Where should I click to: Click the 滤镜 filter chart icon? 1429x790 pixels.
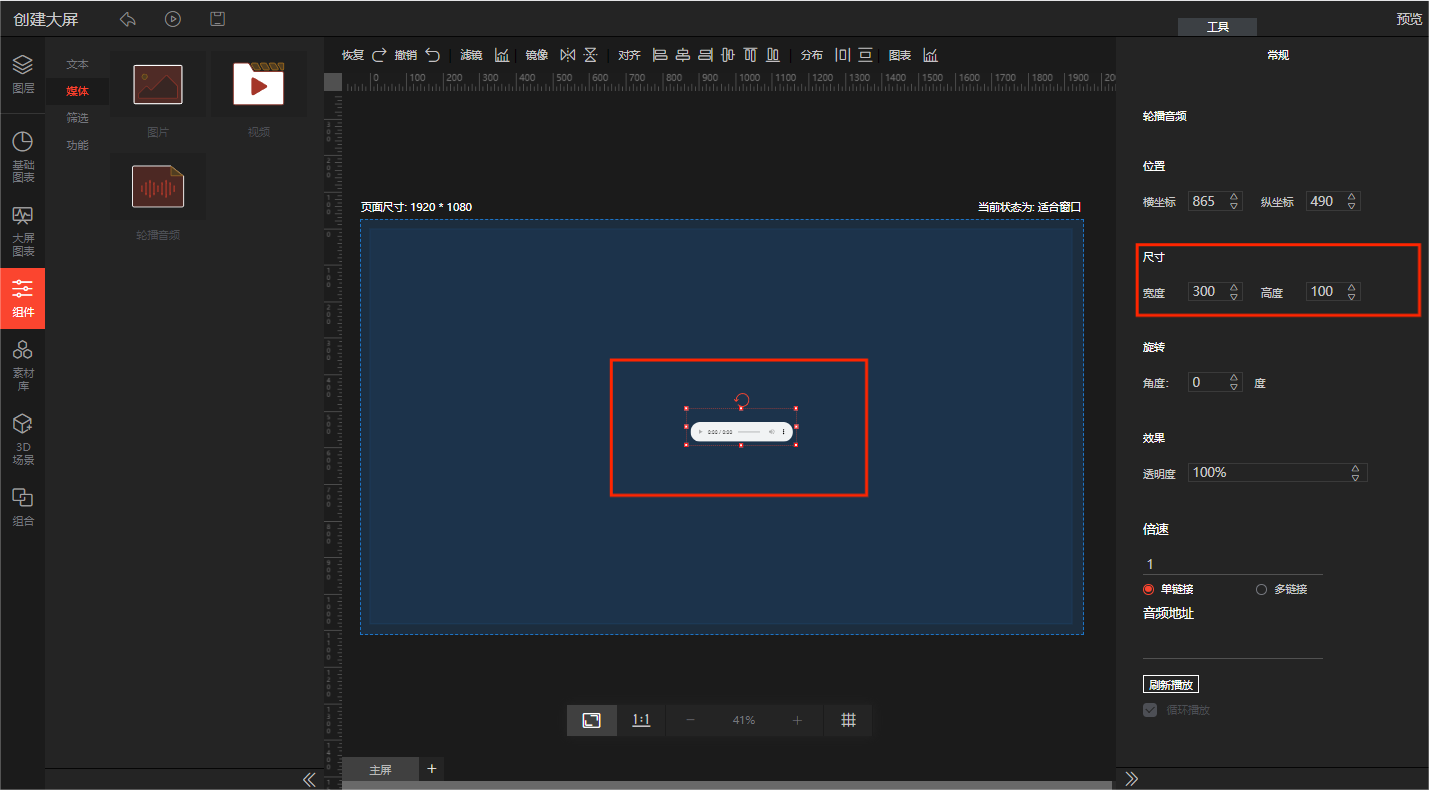(x=502, y=55)
